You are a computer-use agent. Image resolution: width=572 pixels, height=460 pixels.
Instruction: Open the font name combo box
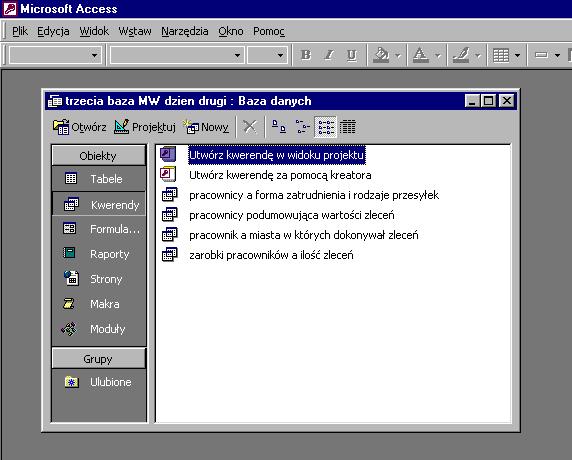[237, 55]
